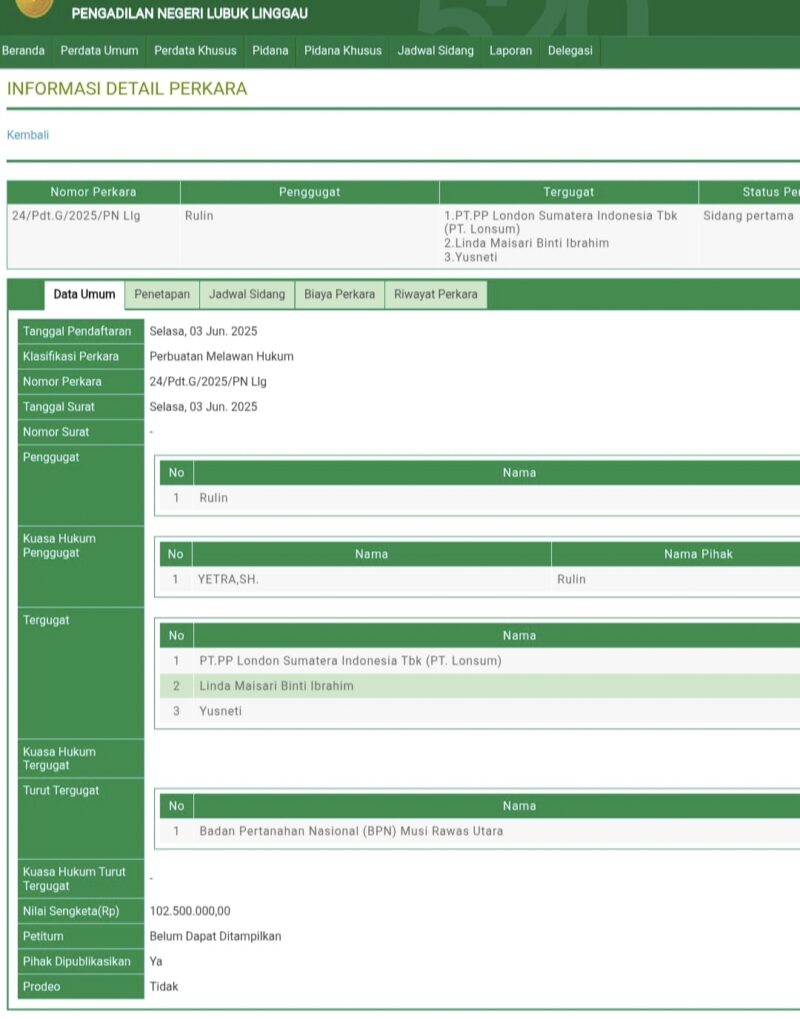The image size is (800, 1019).
Task: Select the highlighted Linda Maisari Binti Ibrahim row
Action: coord(276,686)
